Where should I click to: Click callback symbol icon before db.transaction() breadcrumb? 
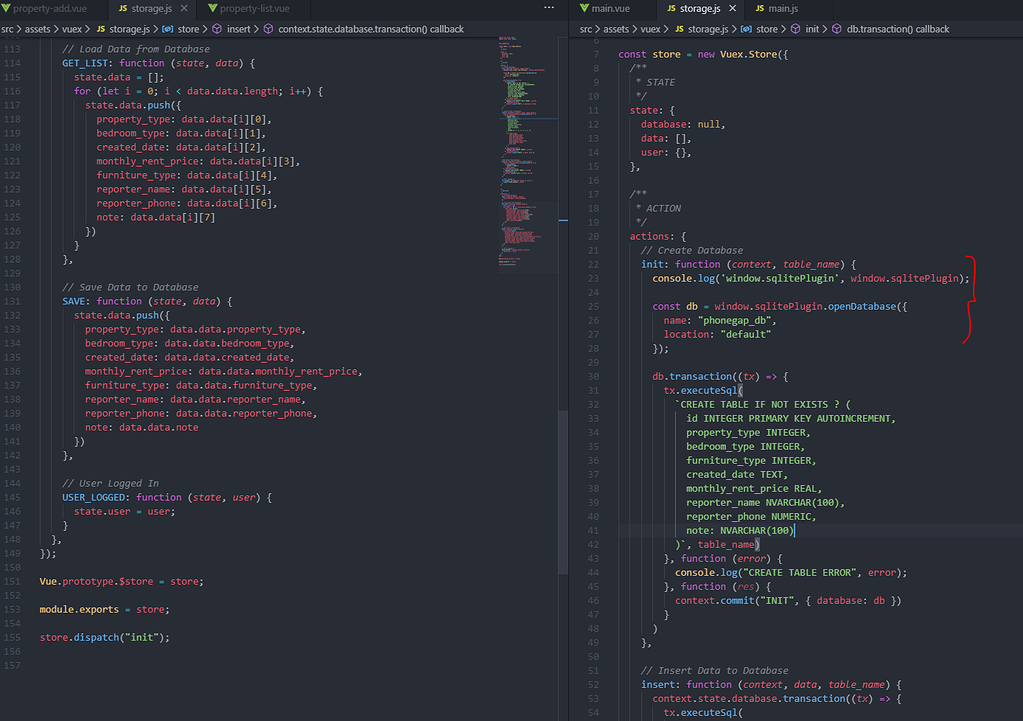coord(837,29)
